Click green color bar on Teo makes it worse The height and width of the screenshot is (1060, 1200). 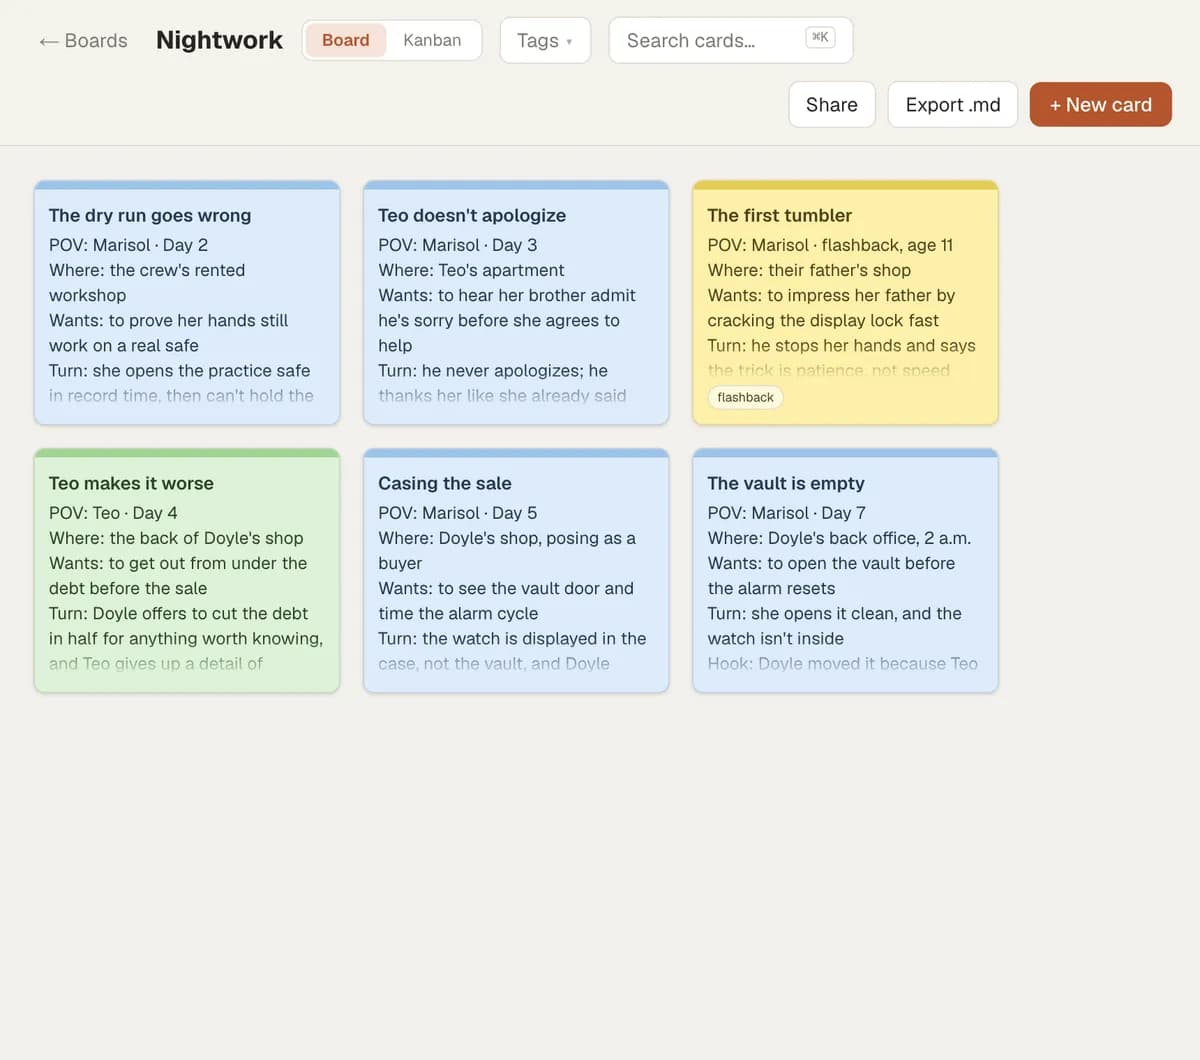tap(187, 453)
